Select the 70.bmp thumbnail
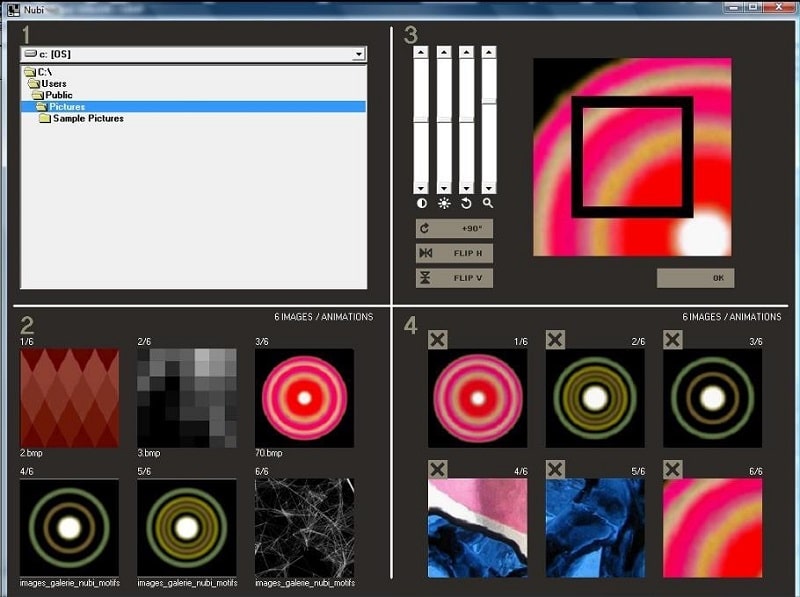Screen dimensions: 800x597 [x=304, y=397]
